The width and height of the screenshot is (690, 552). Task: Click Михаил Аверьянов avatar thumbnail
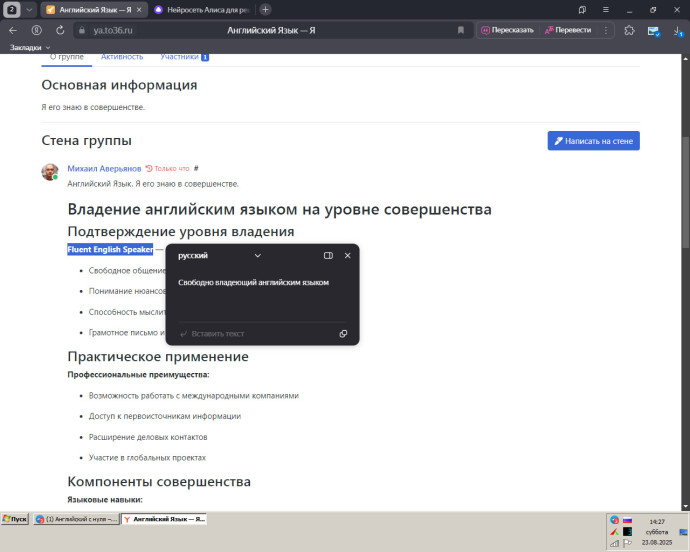50,172
